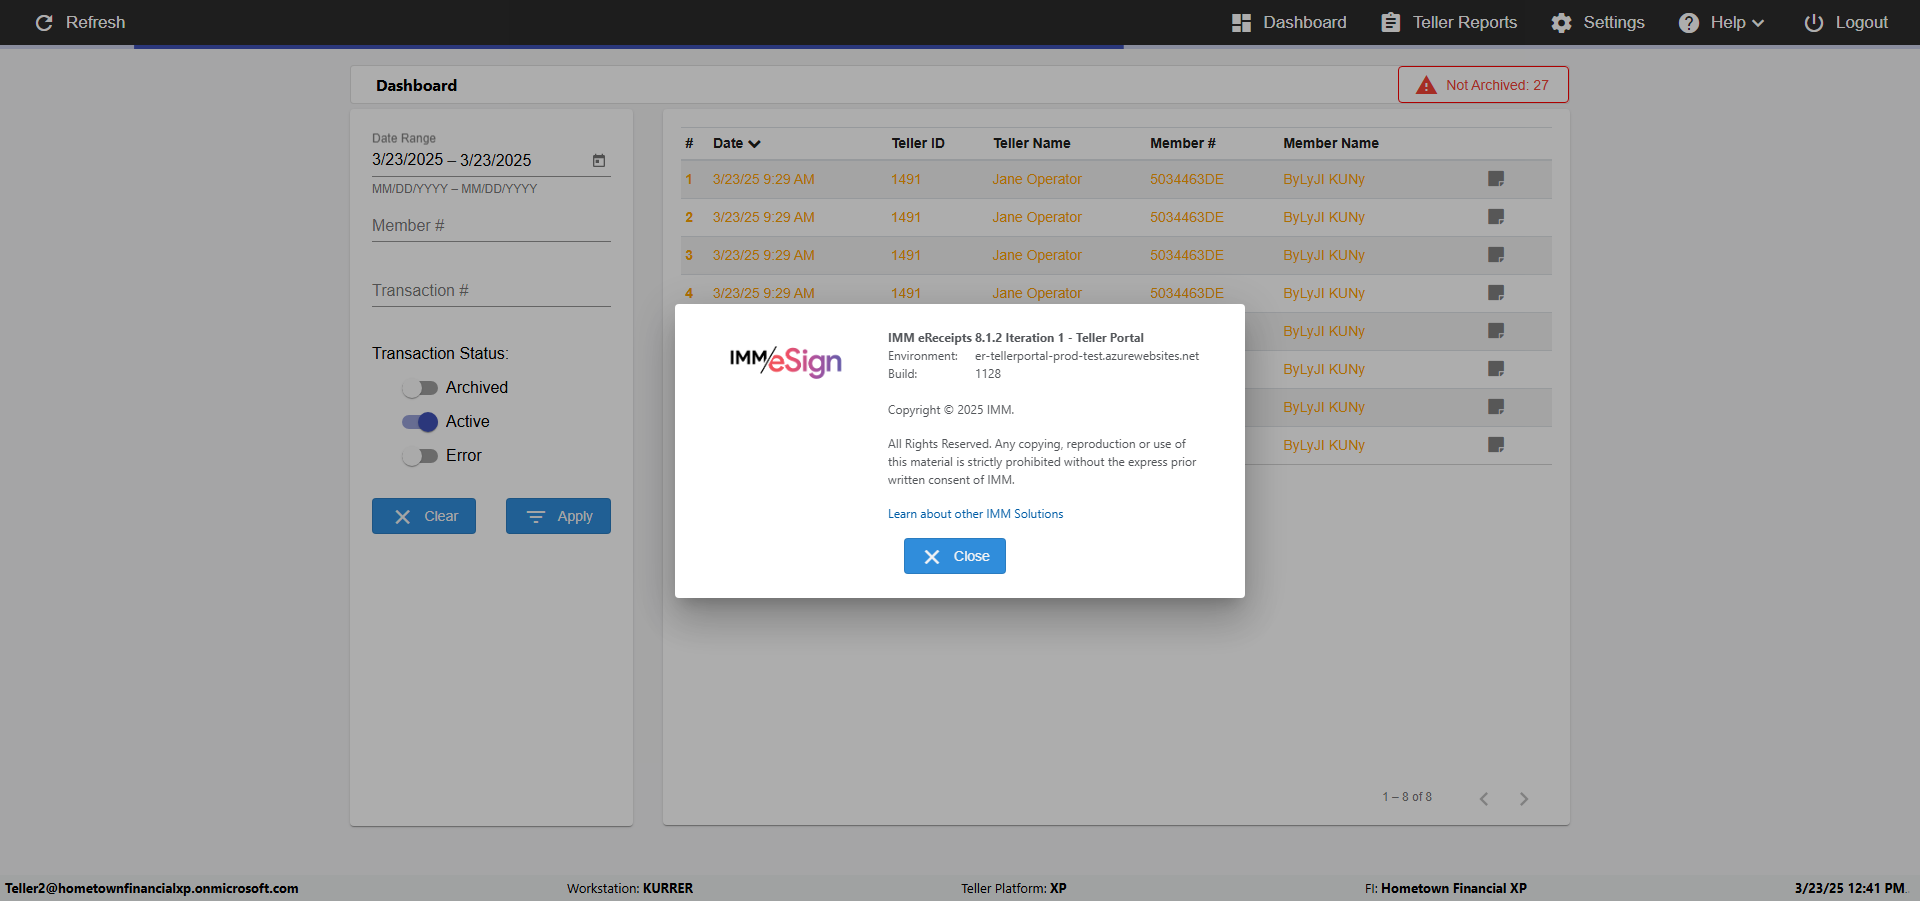Image resolution: width=1920 pixels, height=901 pixels.
Task: Focus the Transaction # filter field
Action: tap(491, 291)
